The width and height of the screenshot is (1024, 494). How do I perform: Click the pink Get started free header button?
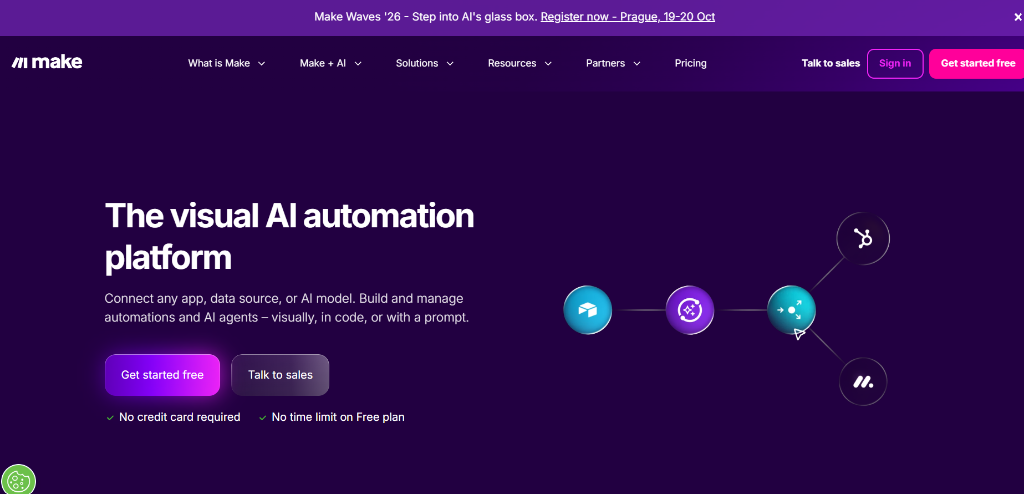coord(977,63)
